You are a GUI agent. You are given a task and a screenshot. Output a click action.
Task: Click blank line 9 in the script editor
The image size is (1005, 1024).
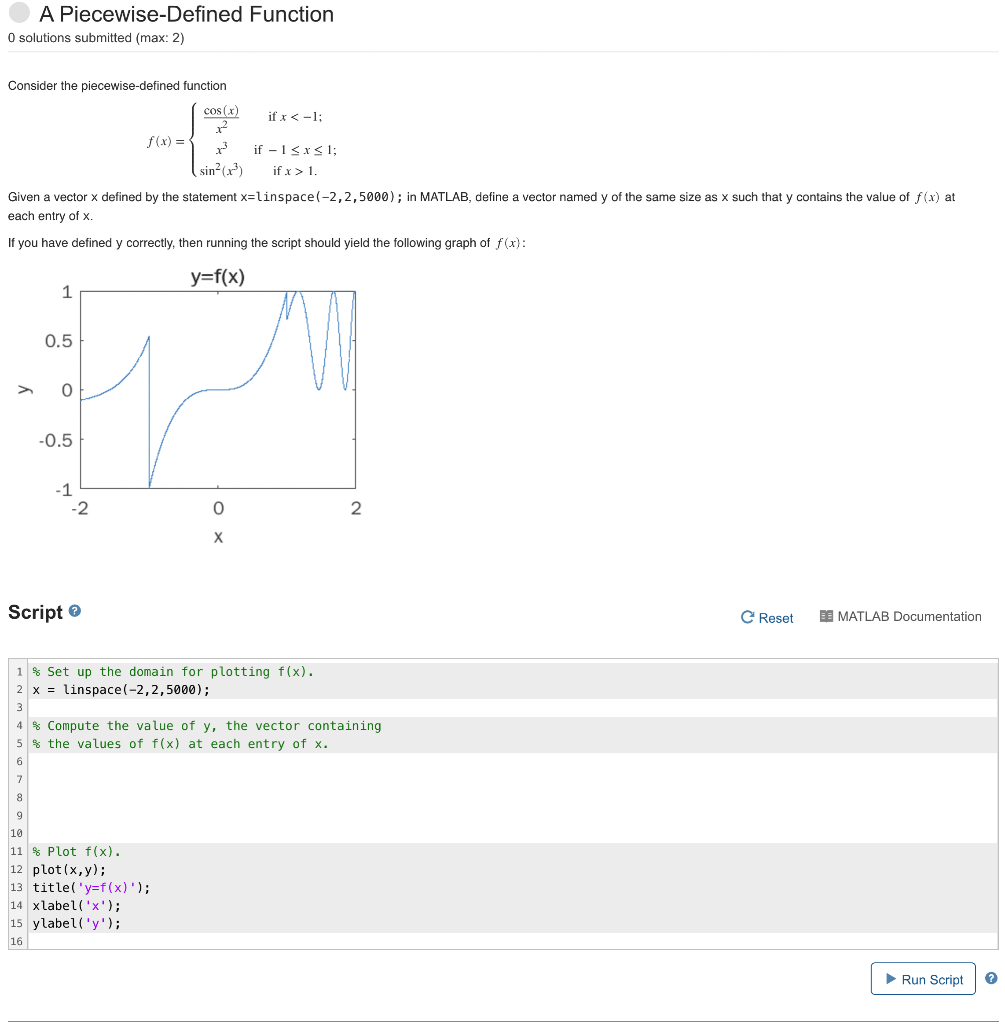[x=200, y=815]
